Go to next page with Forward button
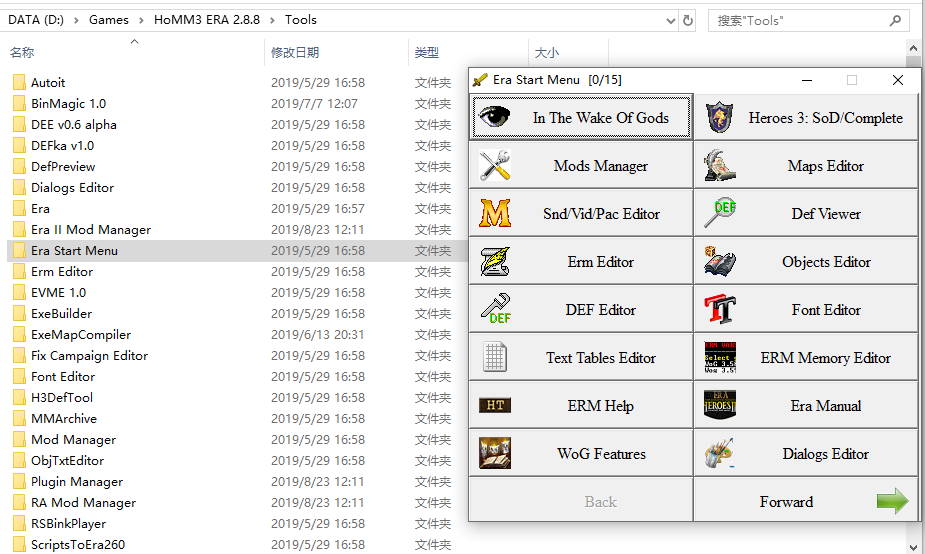Screen dimensions: 925x554 tap(806, 501)
